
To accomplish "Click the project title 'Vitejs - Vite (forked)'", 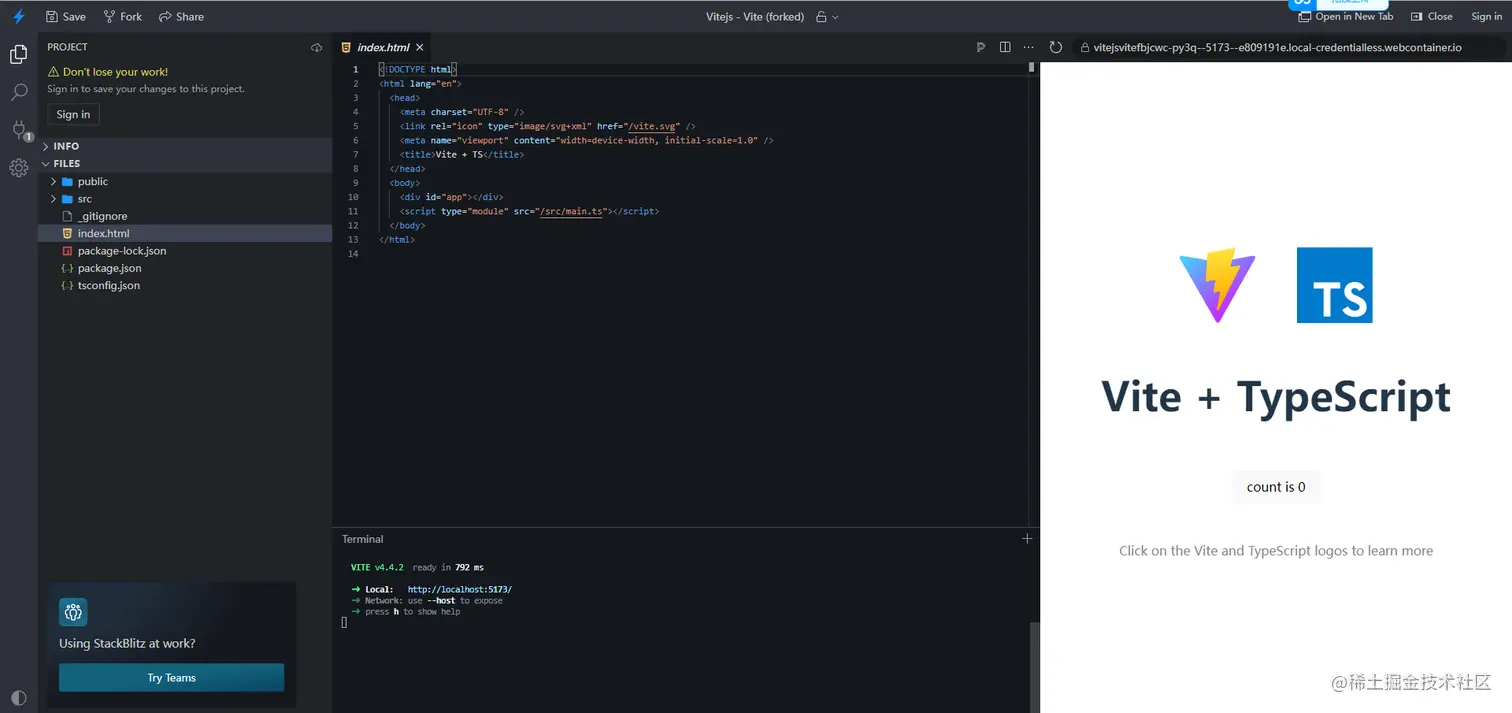I will (x=755, y=17).
